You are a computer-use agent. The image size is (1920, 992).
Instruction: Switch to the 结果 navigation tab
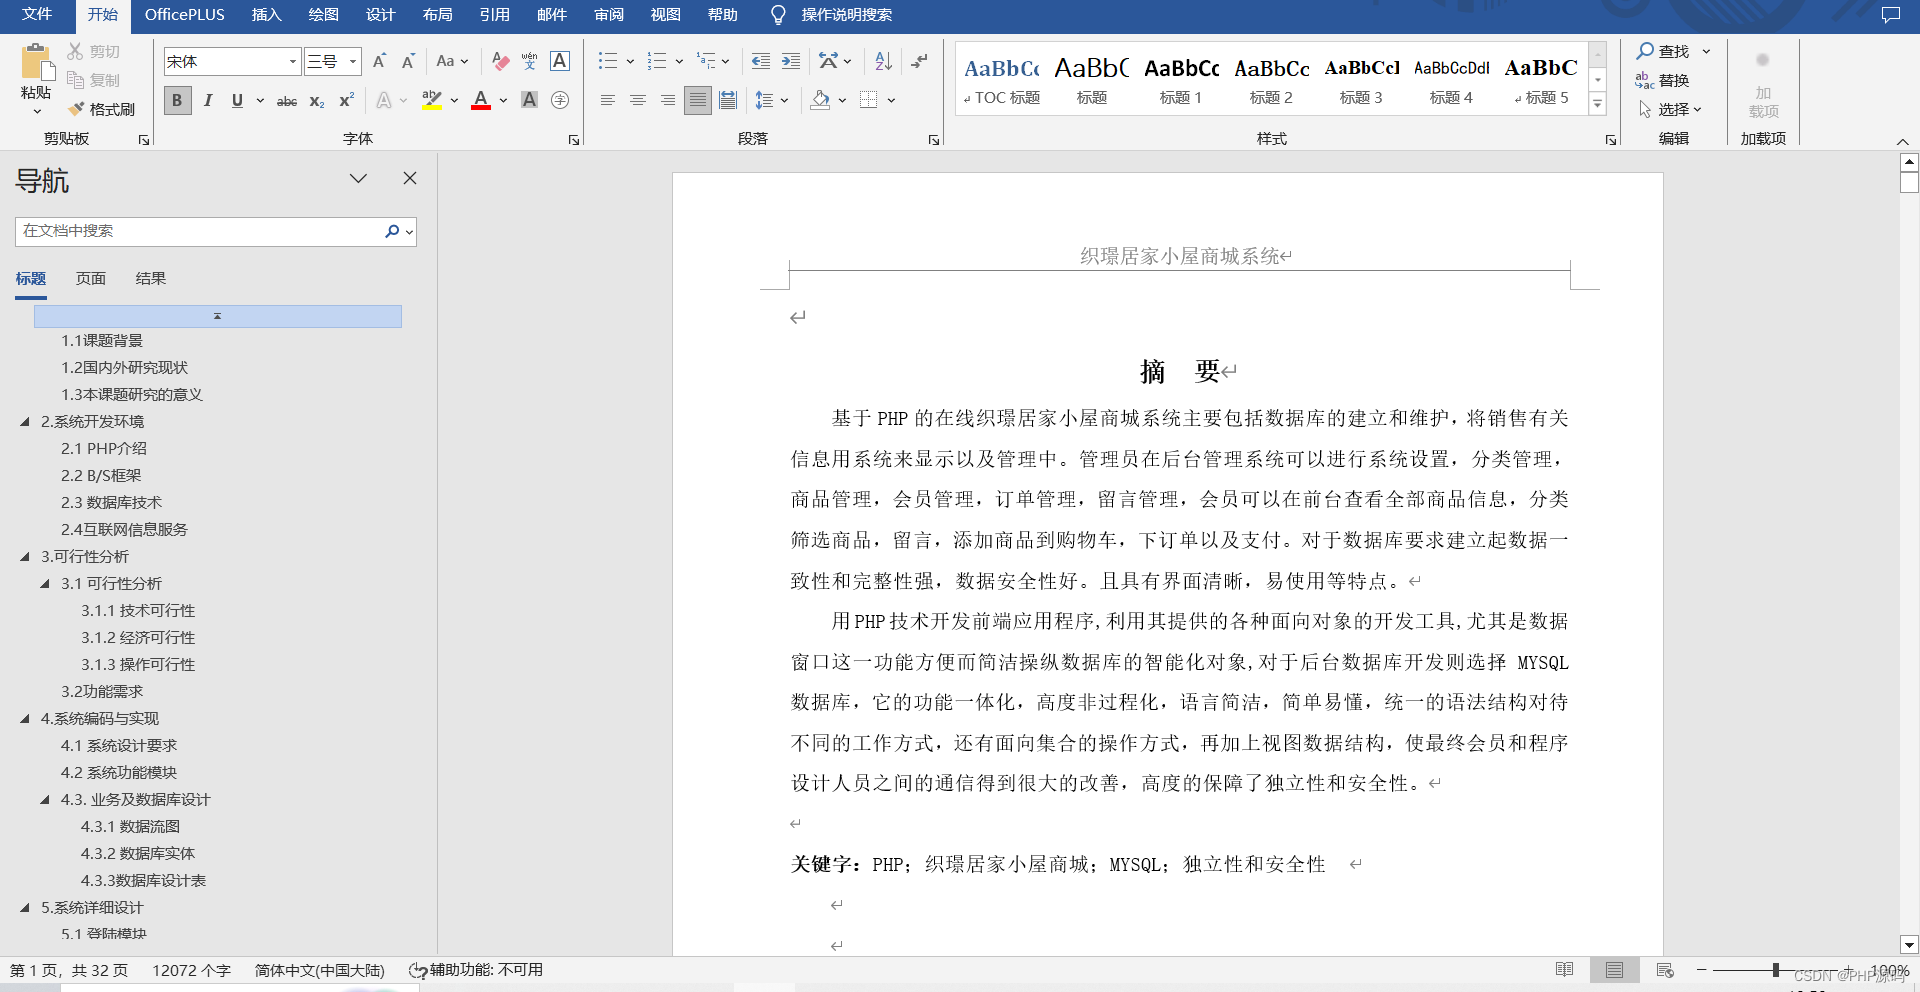click(151, 279)
